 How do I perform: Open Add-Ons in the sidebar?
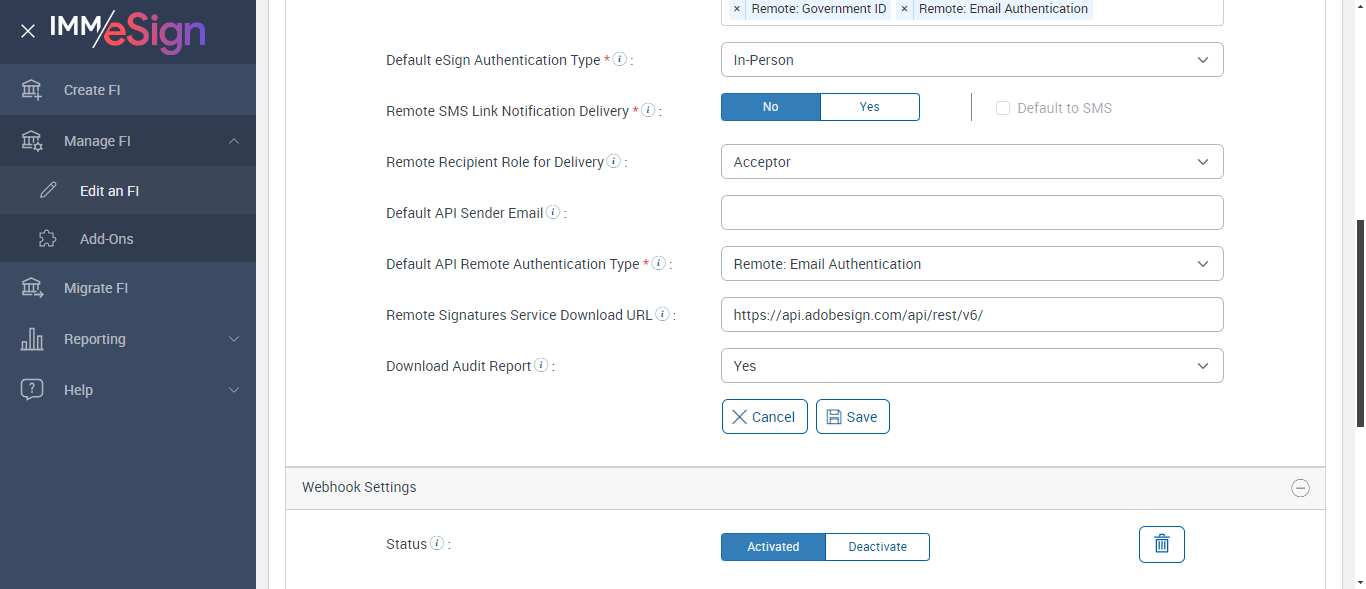(106, 239)
